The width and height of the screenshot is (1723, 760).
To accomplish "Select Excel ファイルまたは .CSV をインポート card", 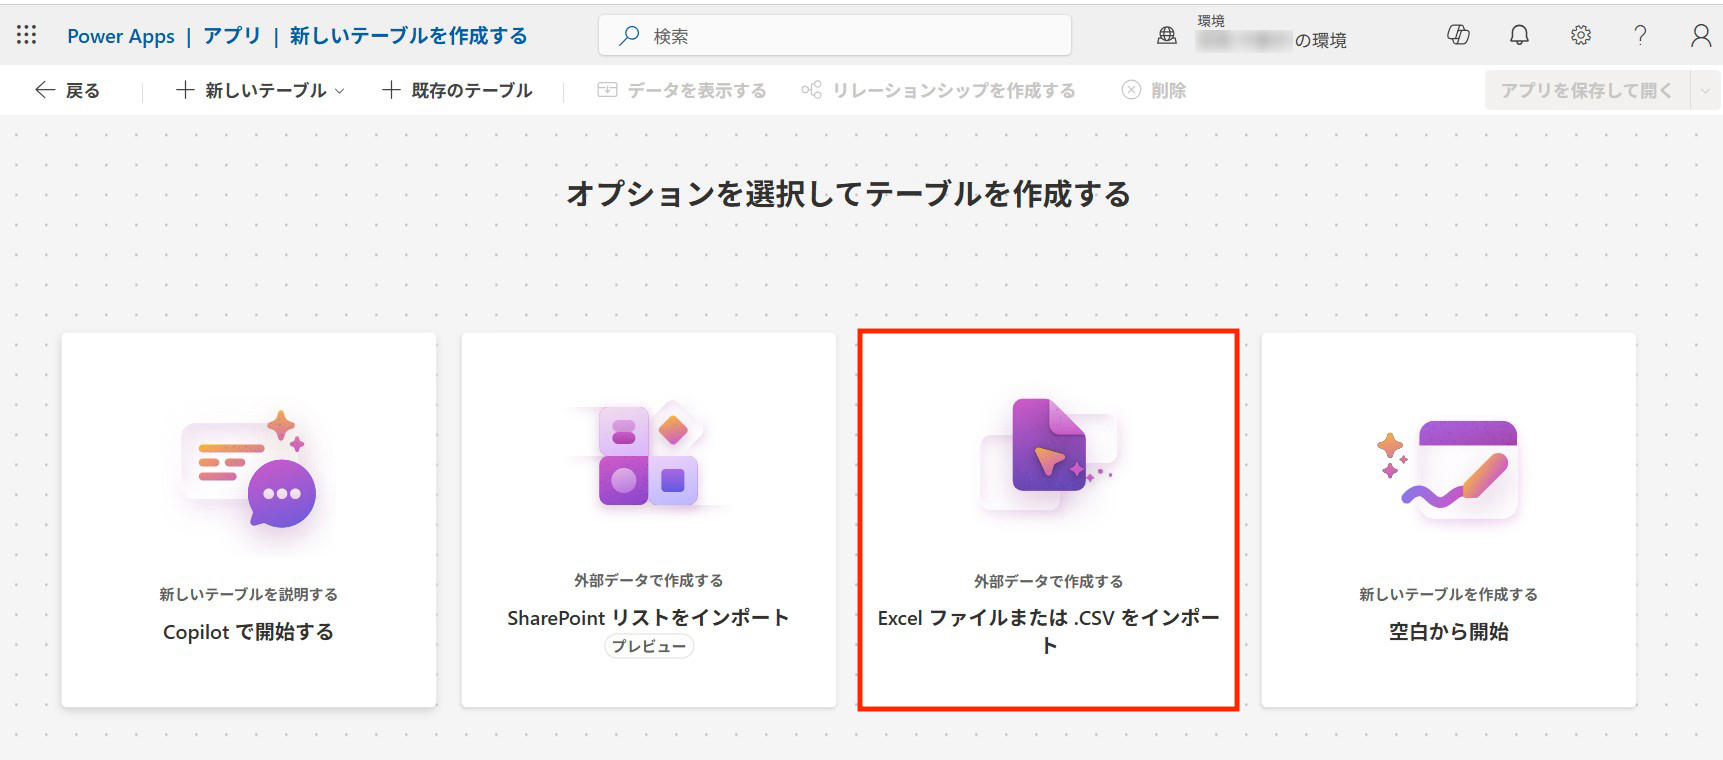I will (x=1049, y=520).
